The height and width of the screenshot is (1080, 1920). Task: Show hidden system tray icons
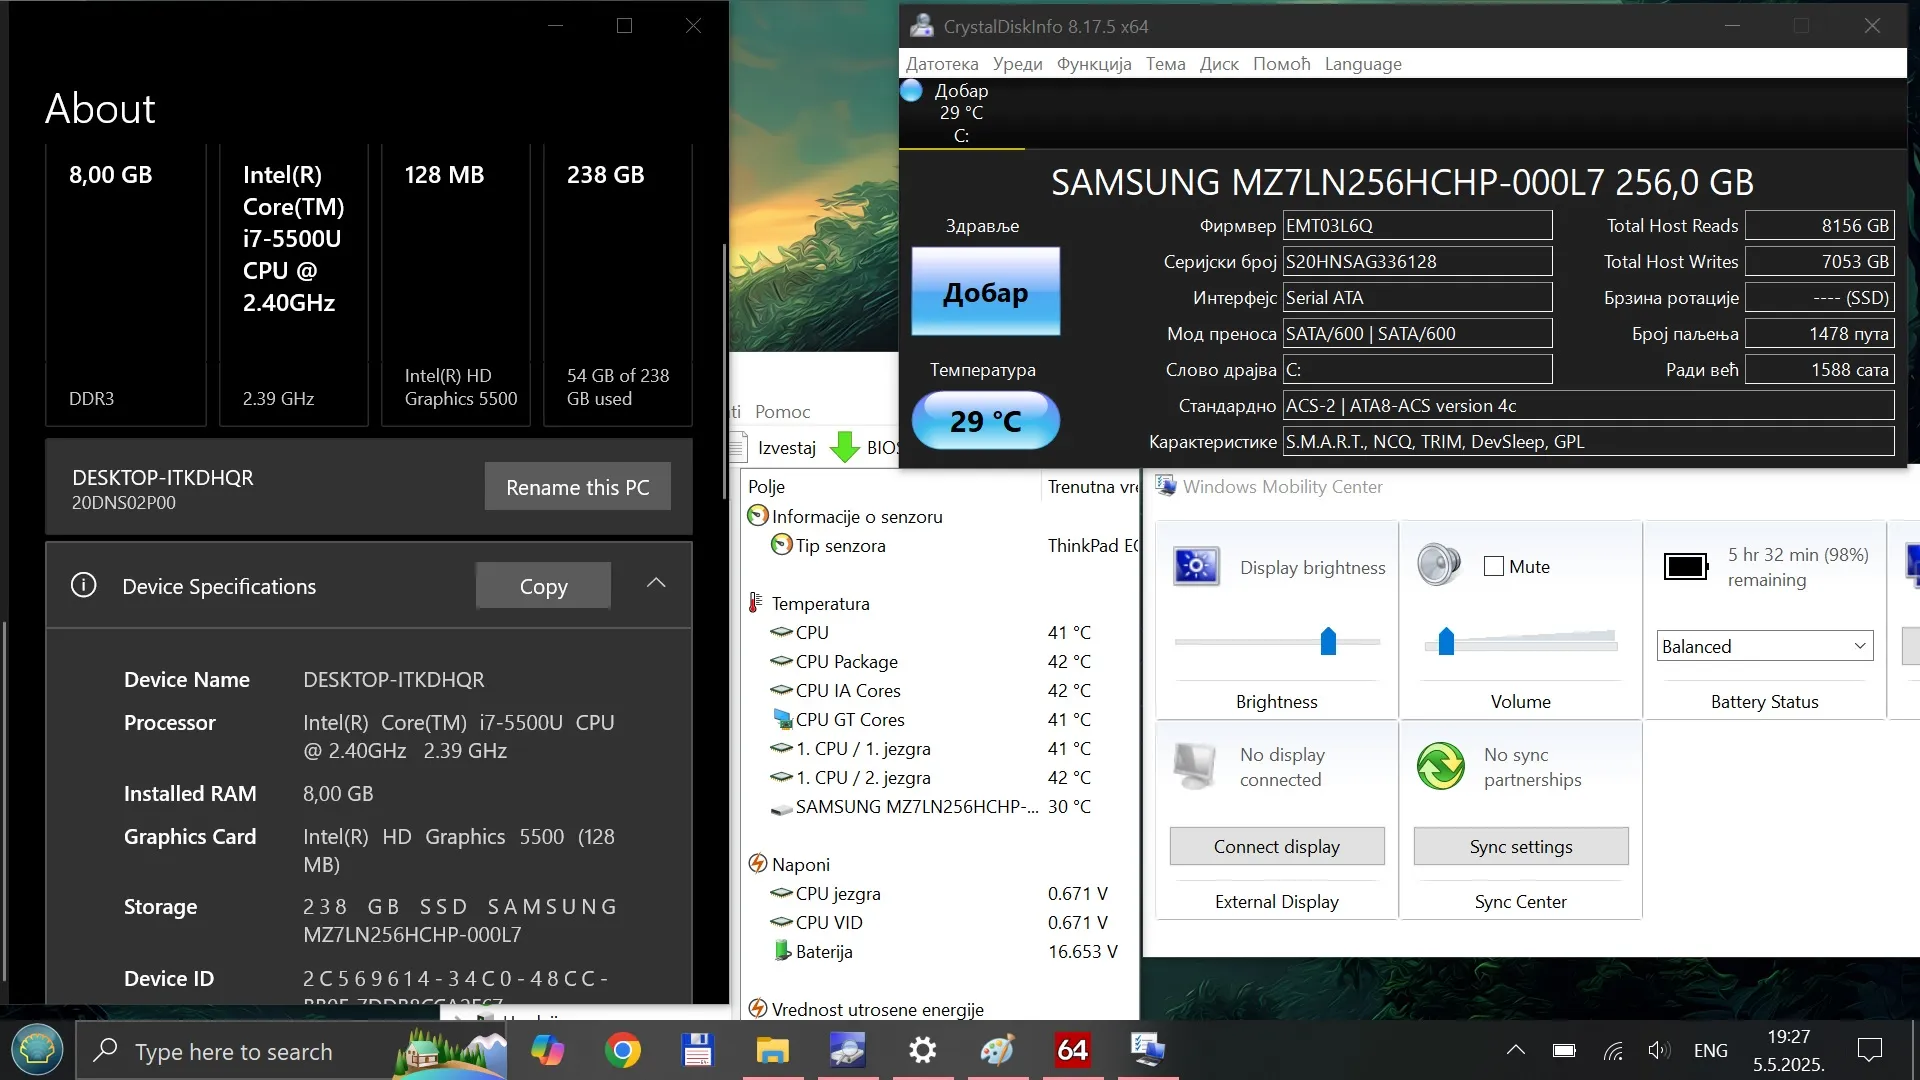[1516, 1050]
